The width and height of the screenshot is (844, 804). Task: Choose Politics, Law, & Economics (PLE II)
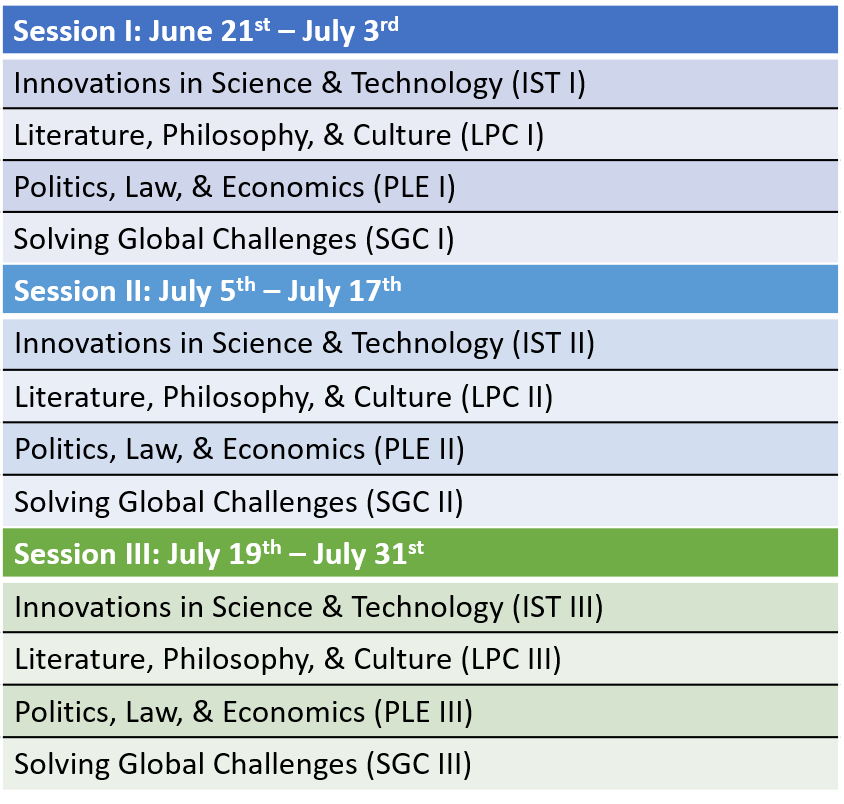(x=239, y=448)
